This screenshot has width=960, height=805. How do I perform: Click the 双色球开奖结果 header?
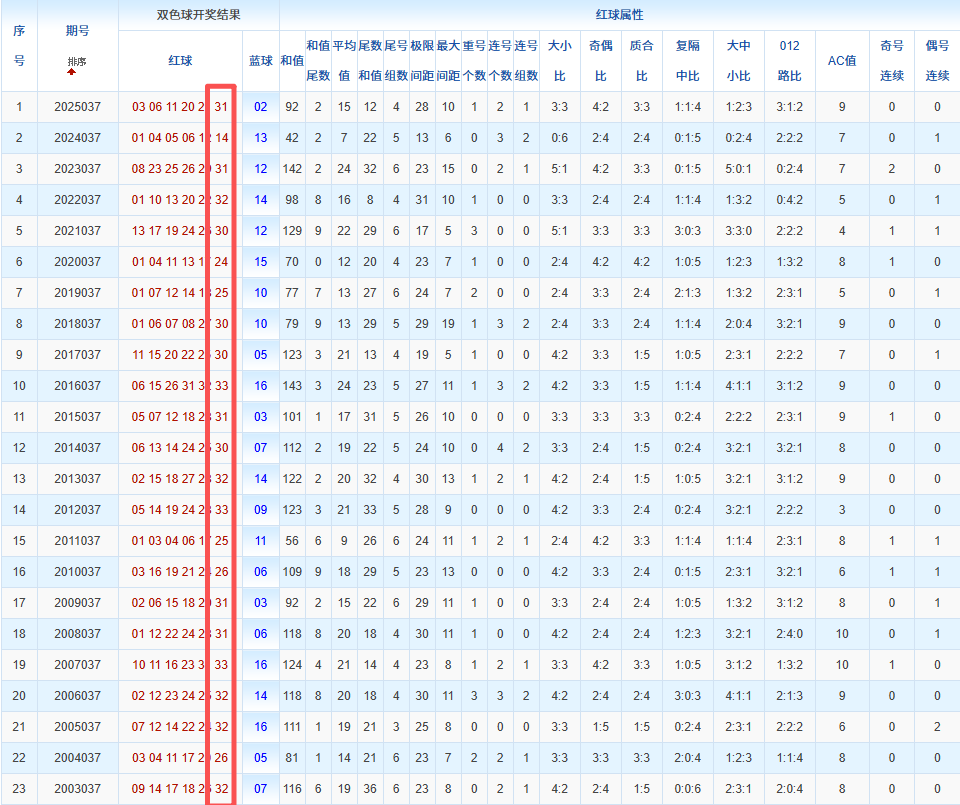[198, 15]
